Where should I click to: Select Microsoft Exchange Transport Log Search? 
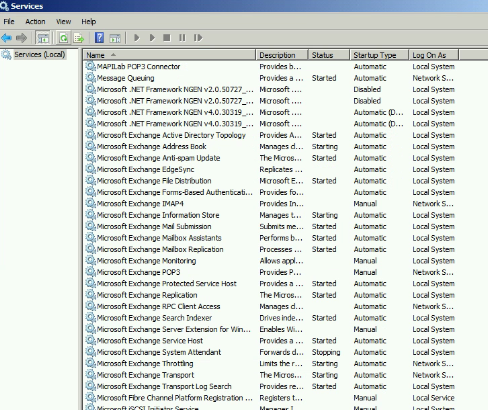pos(164,386)
